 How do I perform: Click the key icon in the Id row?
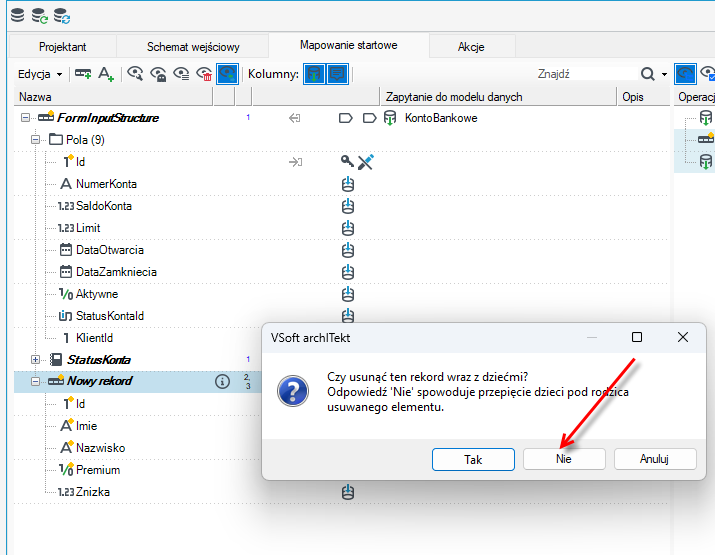pos(347,161)
